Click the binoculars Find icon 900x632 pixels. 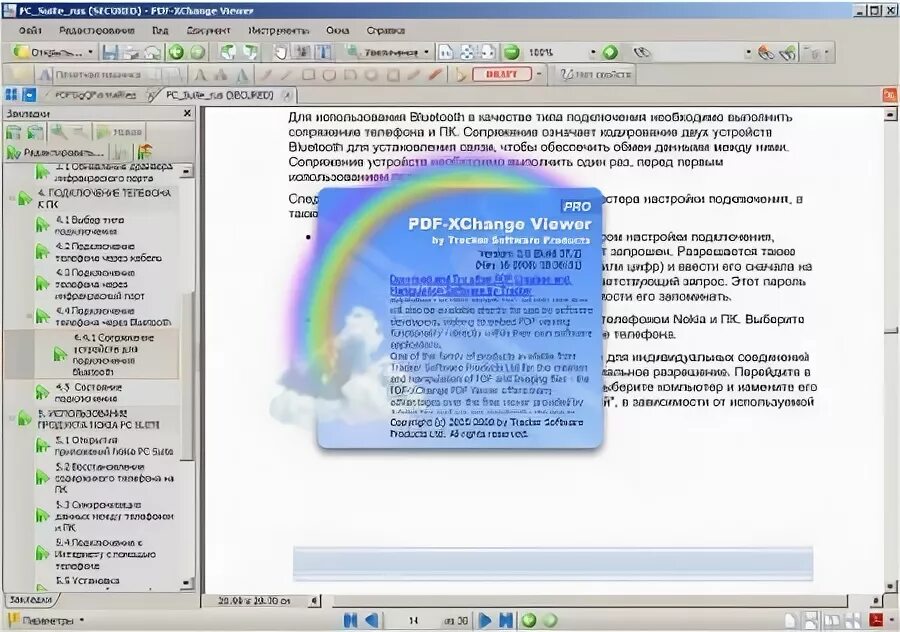coord(642,53)
